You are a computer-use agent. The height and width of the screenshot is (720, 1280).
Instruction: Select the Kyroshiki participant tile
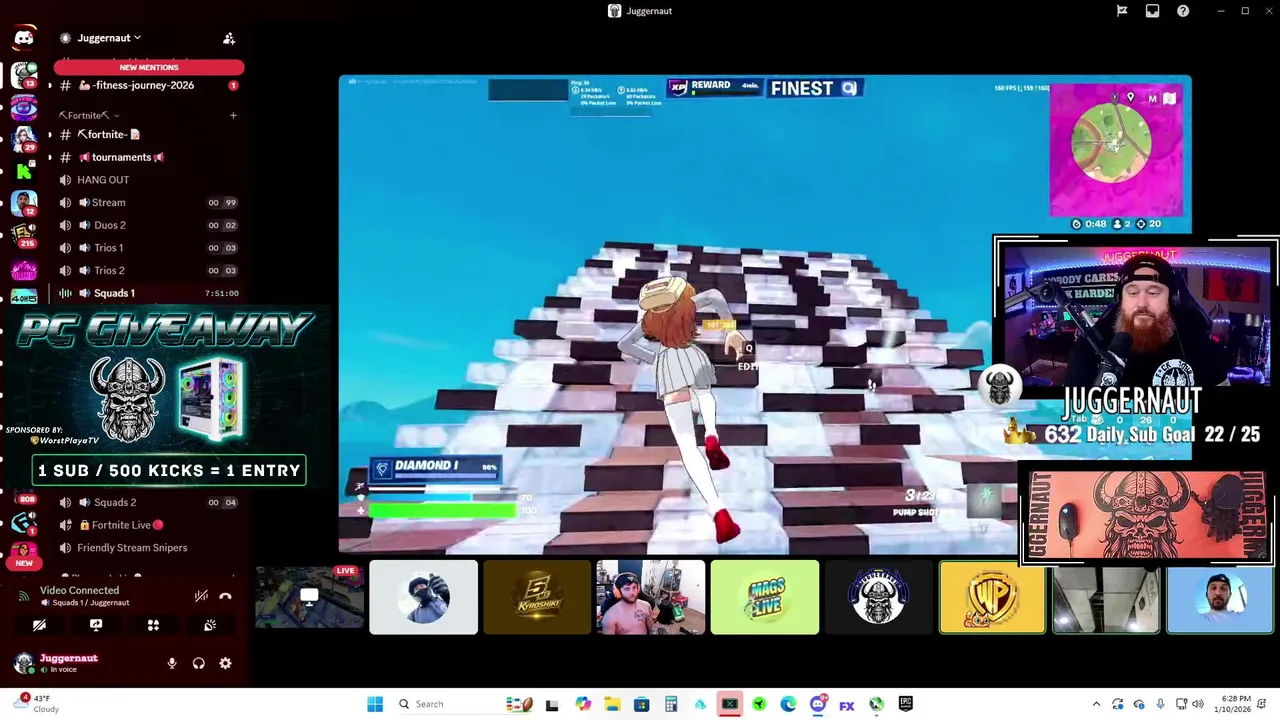(537, 597)
